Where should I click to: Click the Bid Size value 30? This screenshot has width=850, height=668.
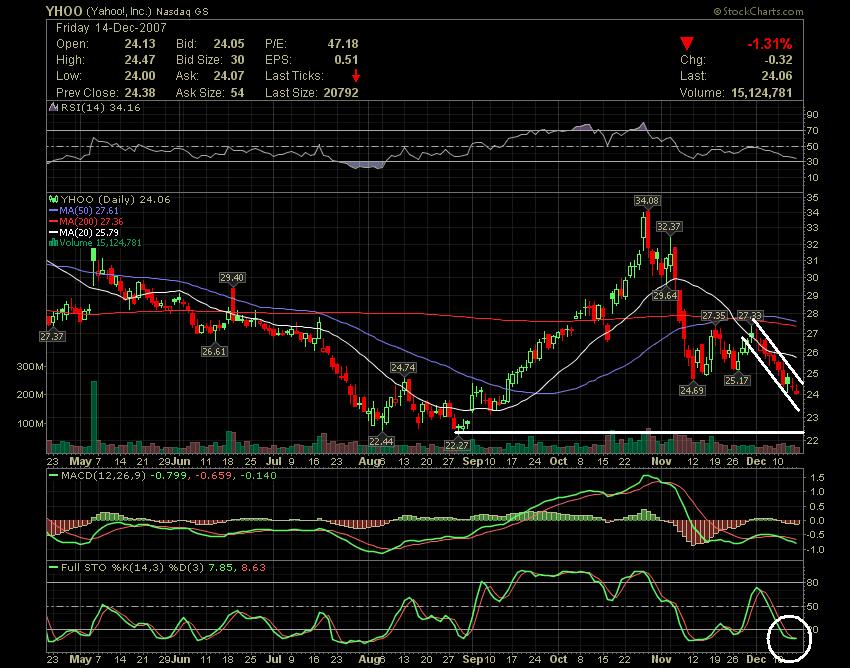pos(237,60)
